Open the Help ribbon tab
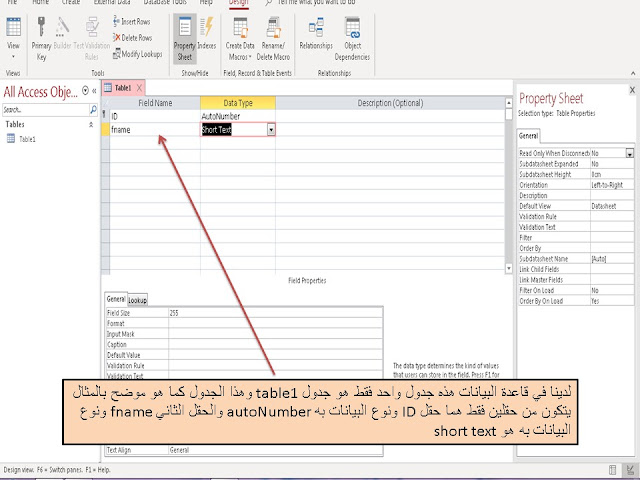Image resolution: width=640 pixels, height=480 pixels. pos(206,2)
